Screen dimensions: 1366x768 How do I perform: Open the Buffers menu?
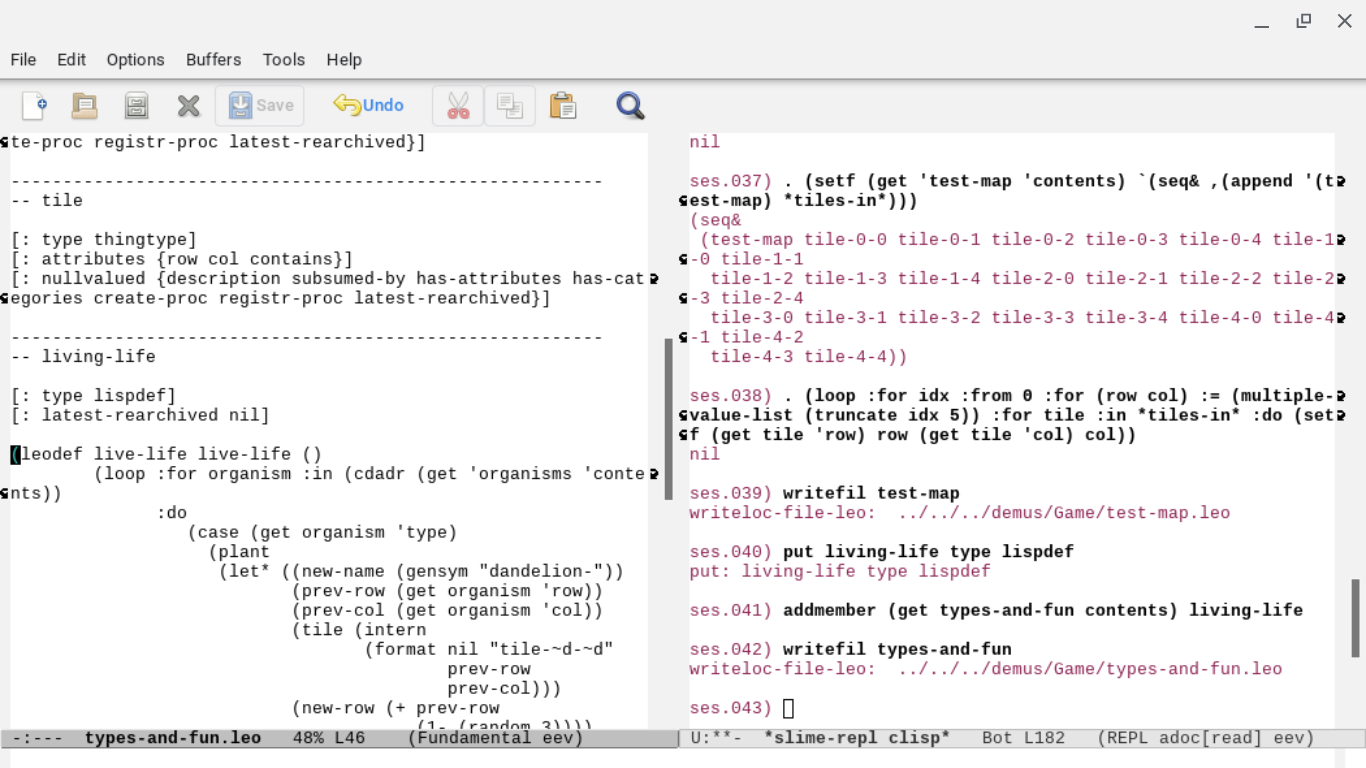point(213,60)
